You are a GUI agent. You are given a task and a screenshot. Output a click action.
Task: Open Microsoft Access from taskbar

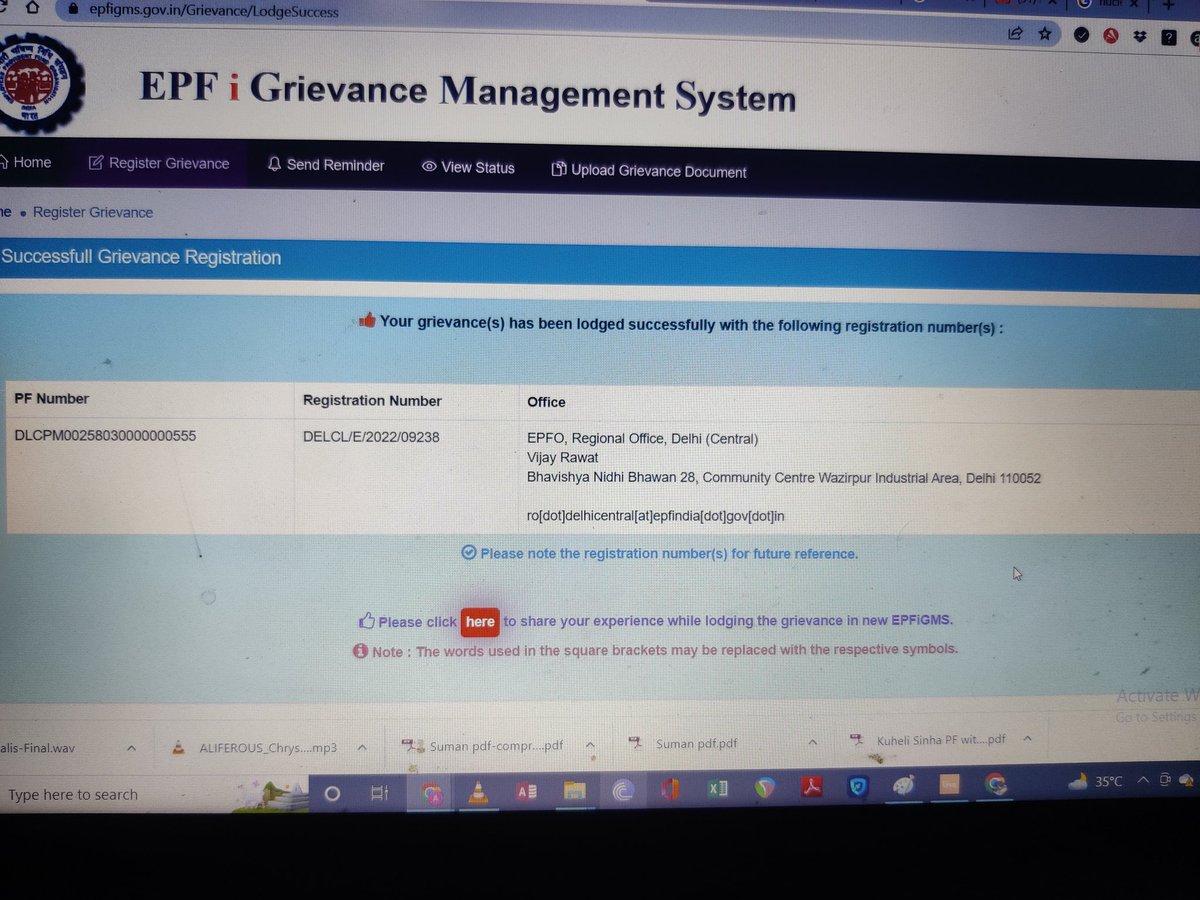point(526,792)
